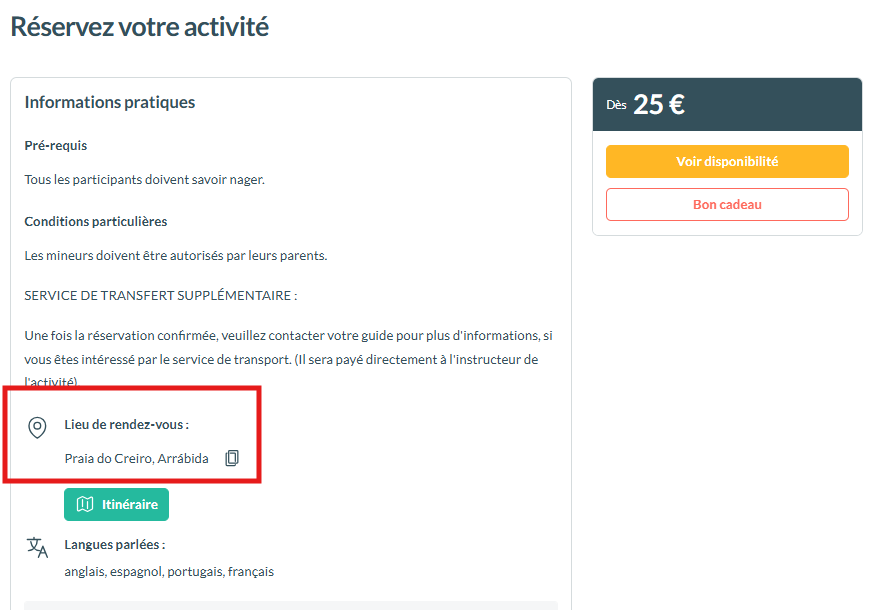The image size is (875, 610).
Task: Click the Praia do Creiro, Arrábida address
Action: click(x=136, y=458)
